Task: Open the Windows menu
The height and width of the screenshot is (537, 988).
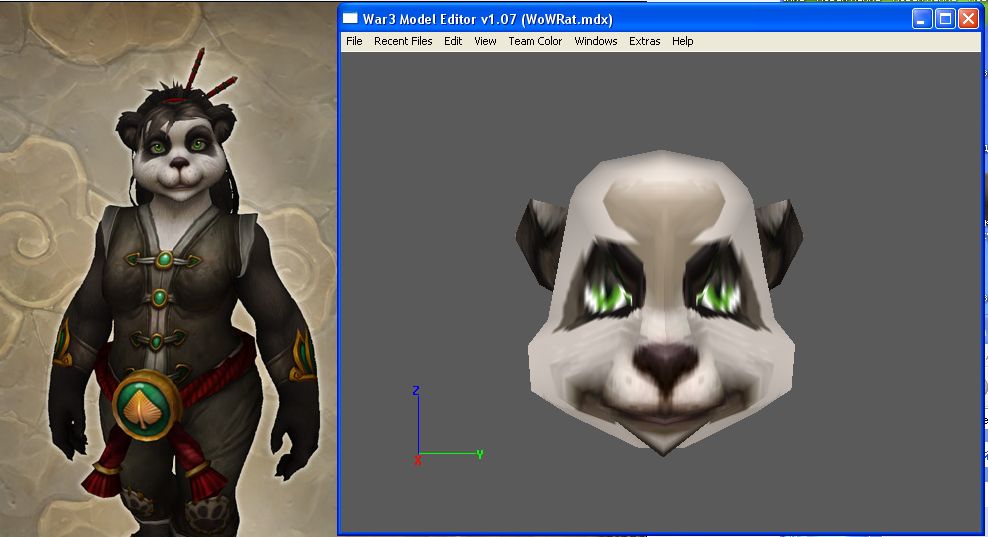Action: click(595, 41)
